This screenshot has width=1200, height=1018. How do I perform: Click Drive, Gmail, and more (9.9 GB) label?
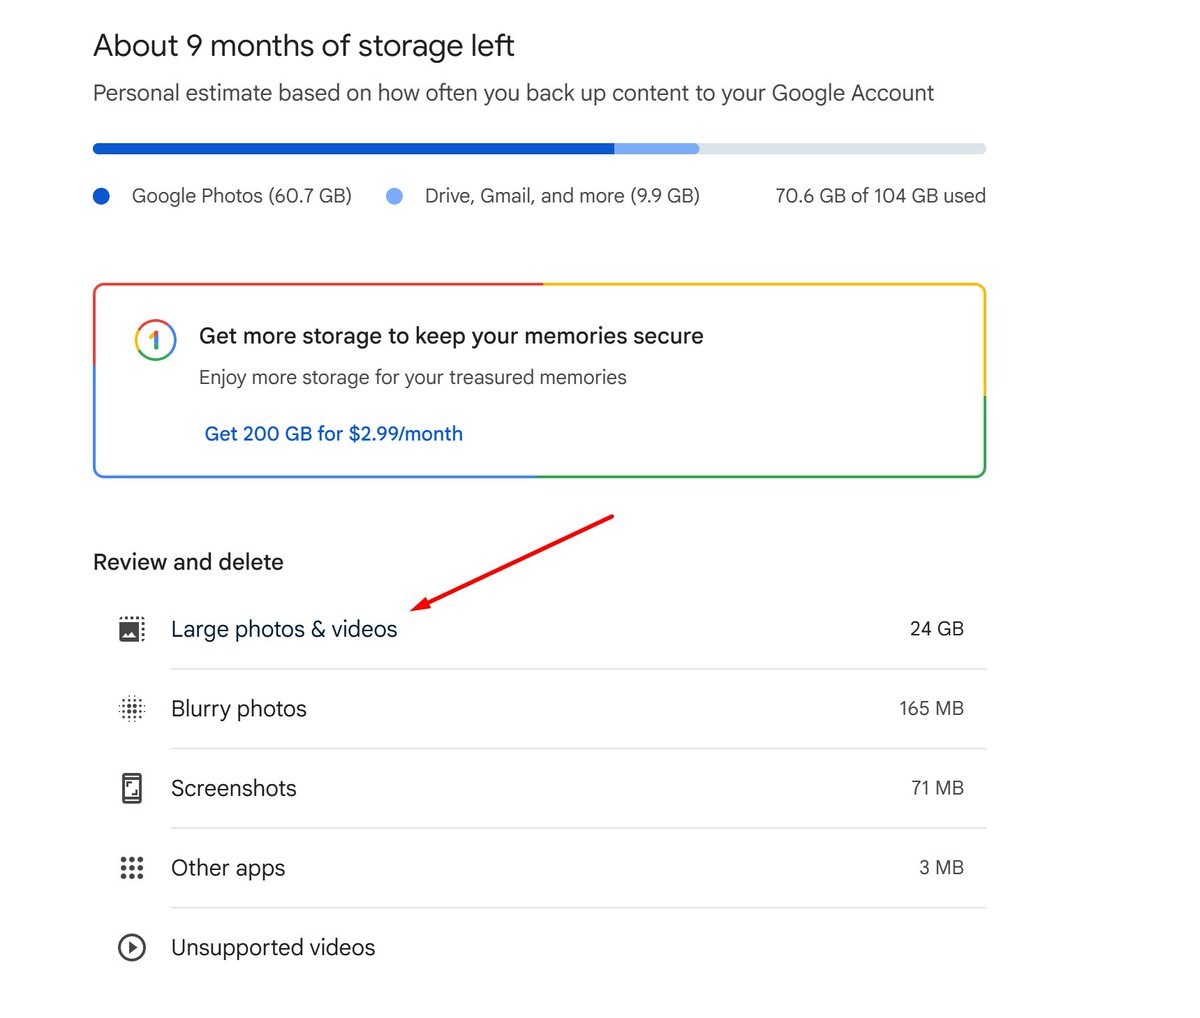click(562, 196)
